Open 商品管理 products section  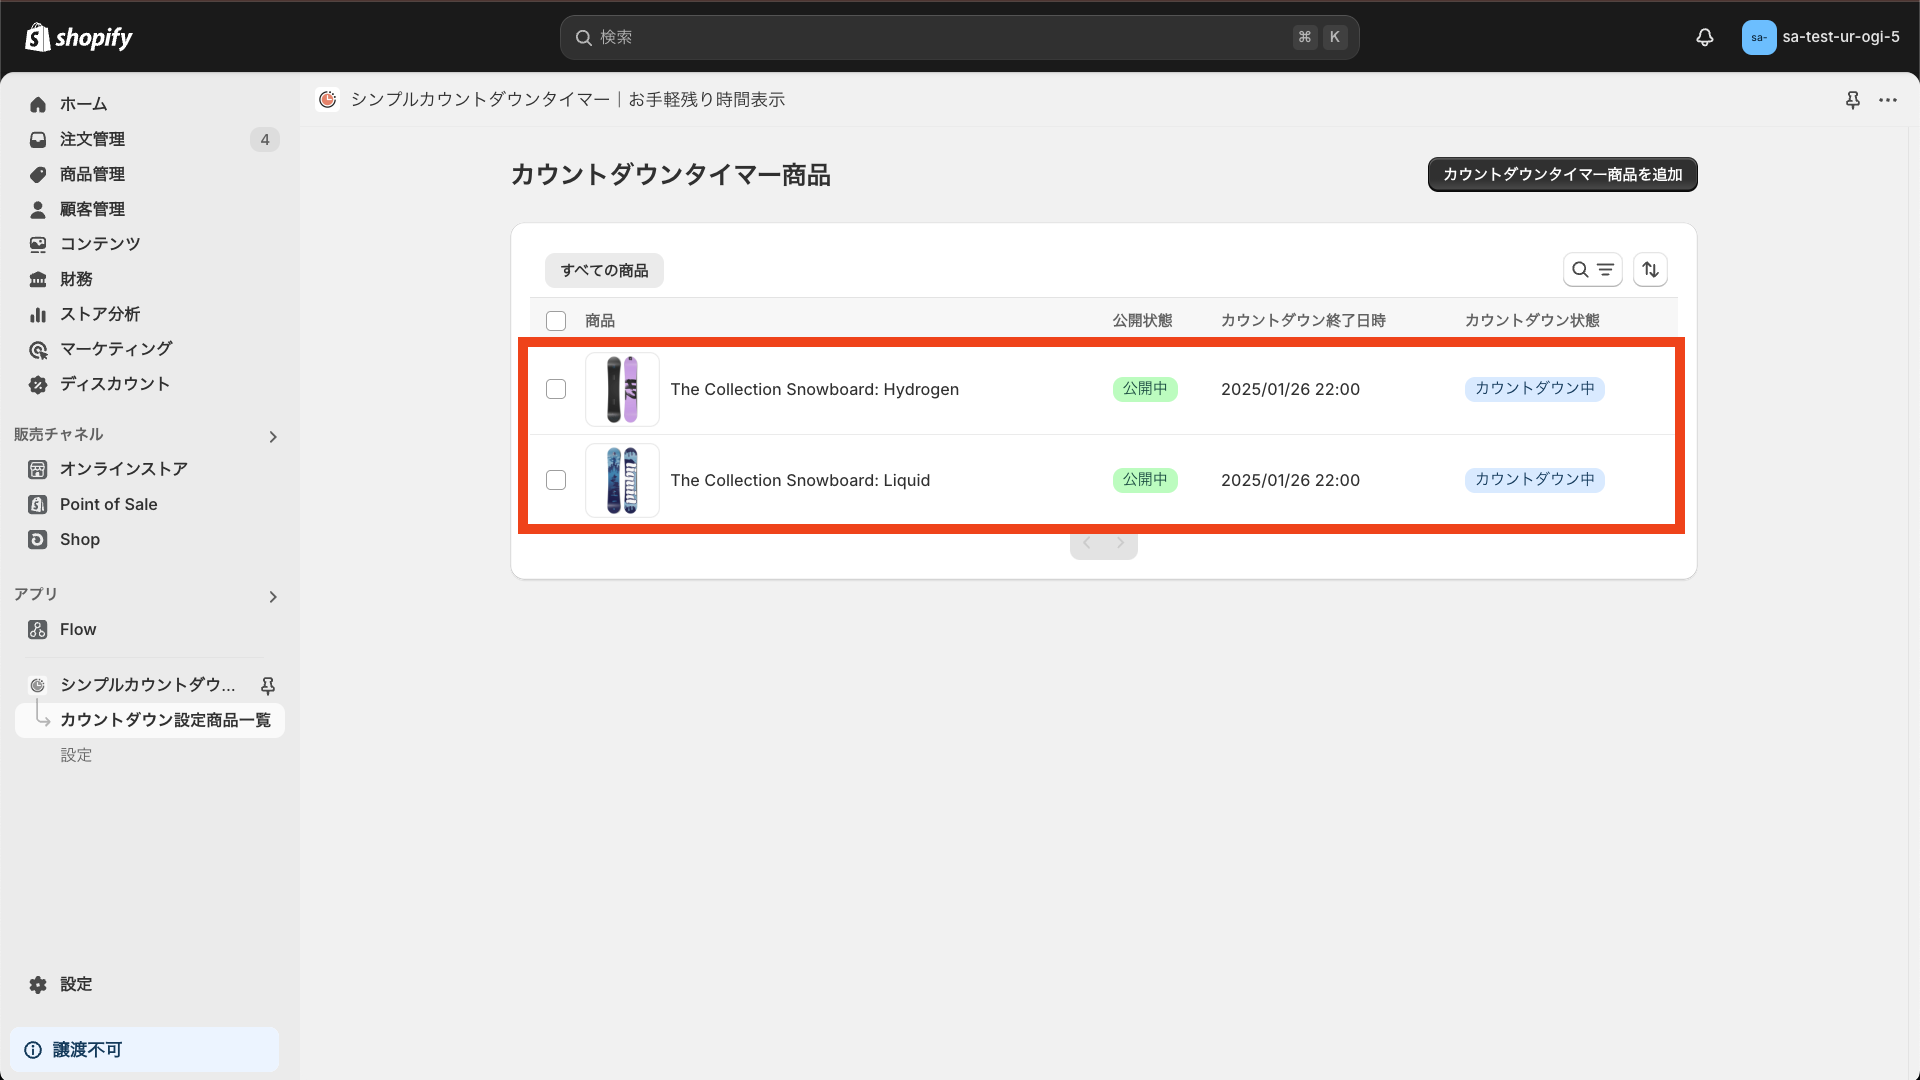pyautogui.click(x=37, y=174)
